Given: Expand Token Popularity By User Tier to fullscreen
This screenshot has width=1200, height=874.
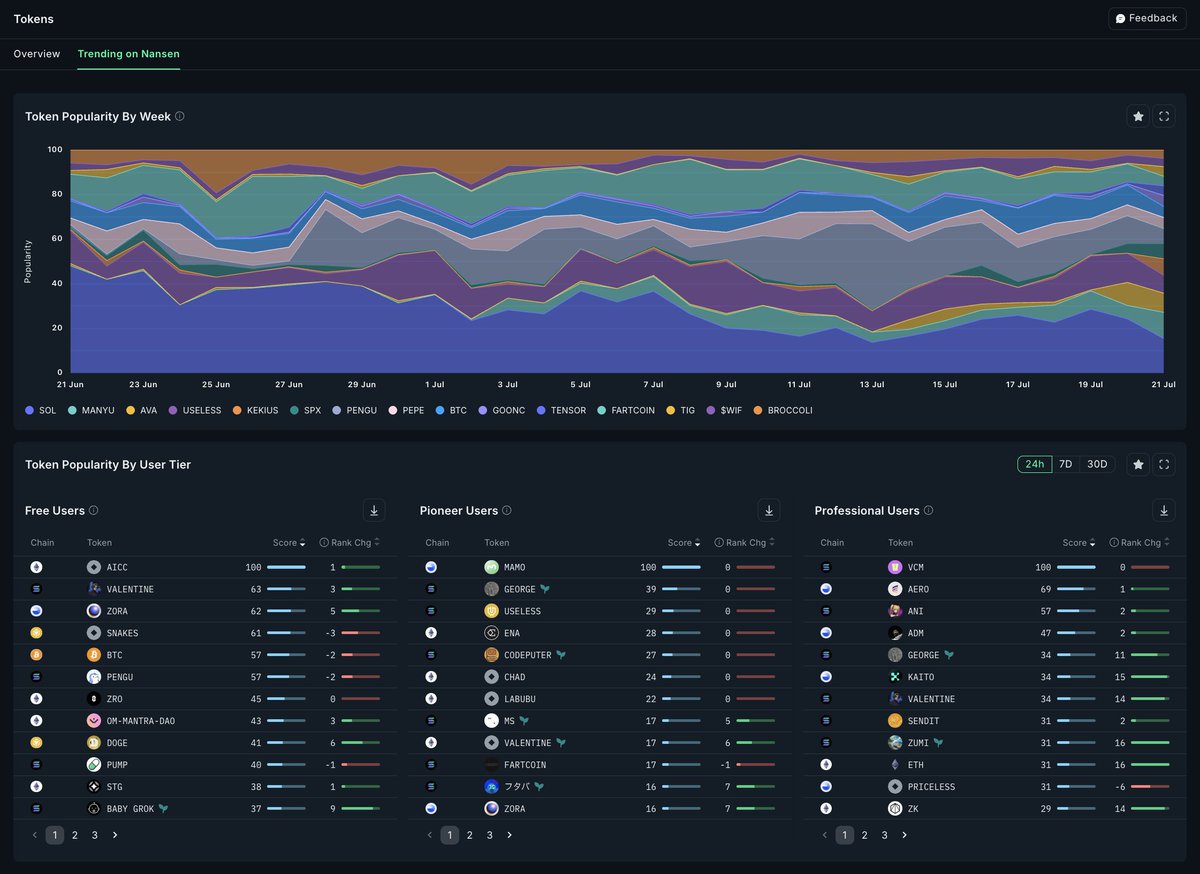Looking at the screenshot, I should click(x=1164, y=464).
